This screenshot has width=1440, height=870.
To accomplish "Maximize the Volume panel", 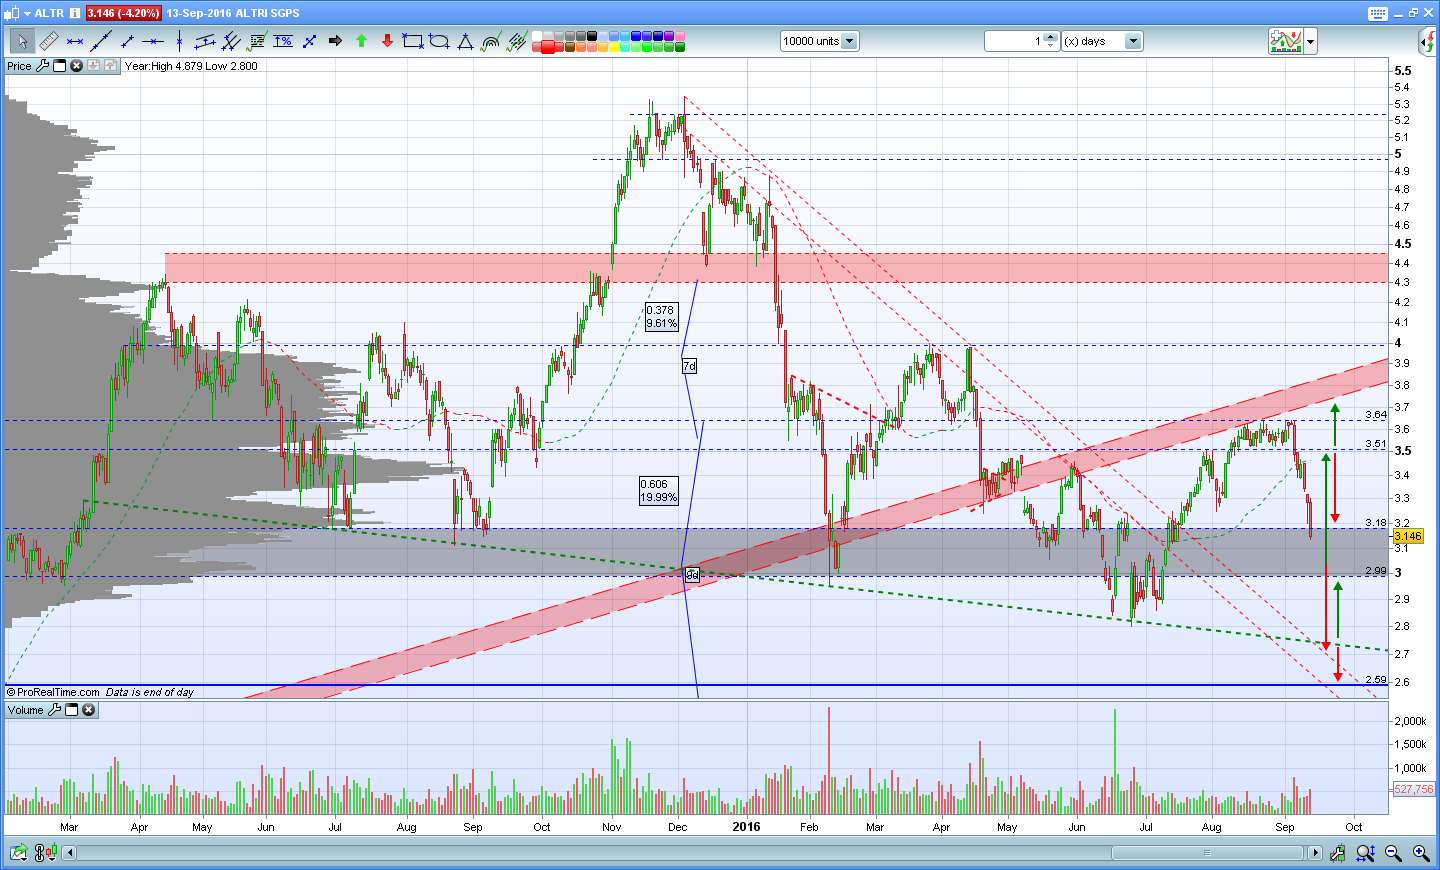I will 71,710.
